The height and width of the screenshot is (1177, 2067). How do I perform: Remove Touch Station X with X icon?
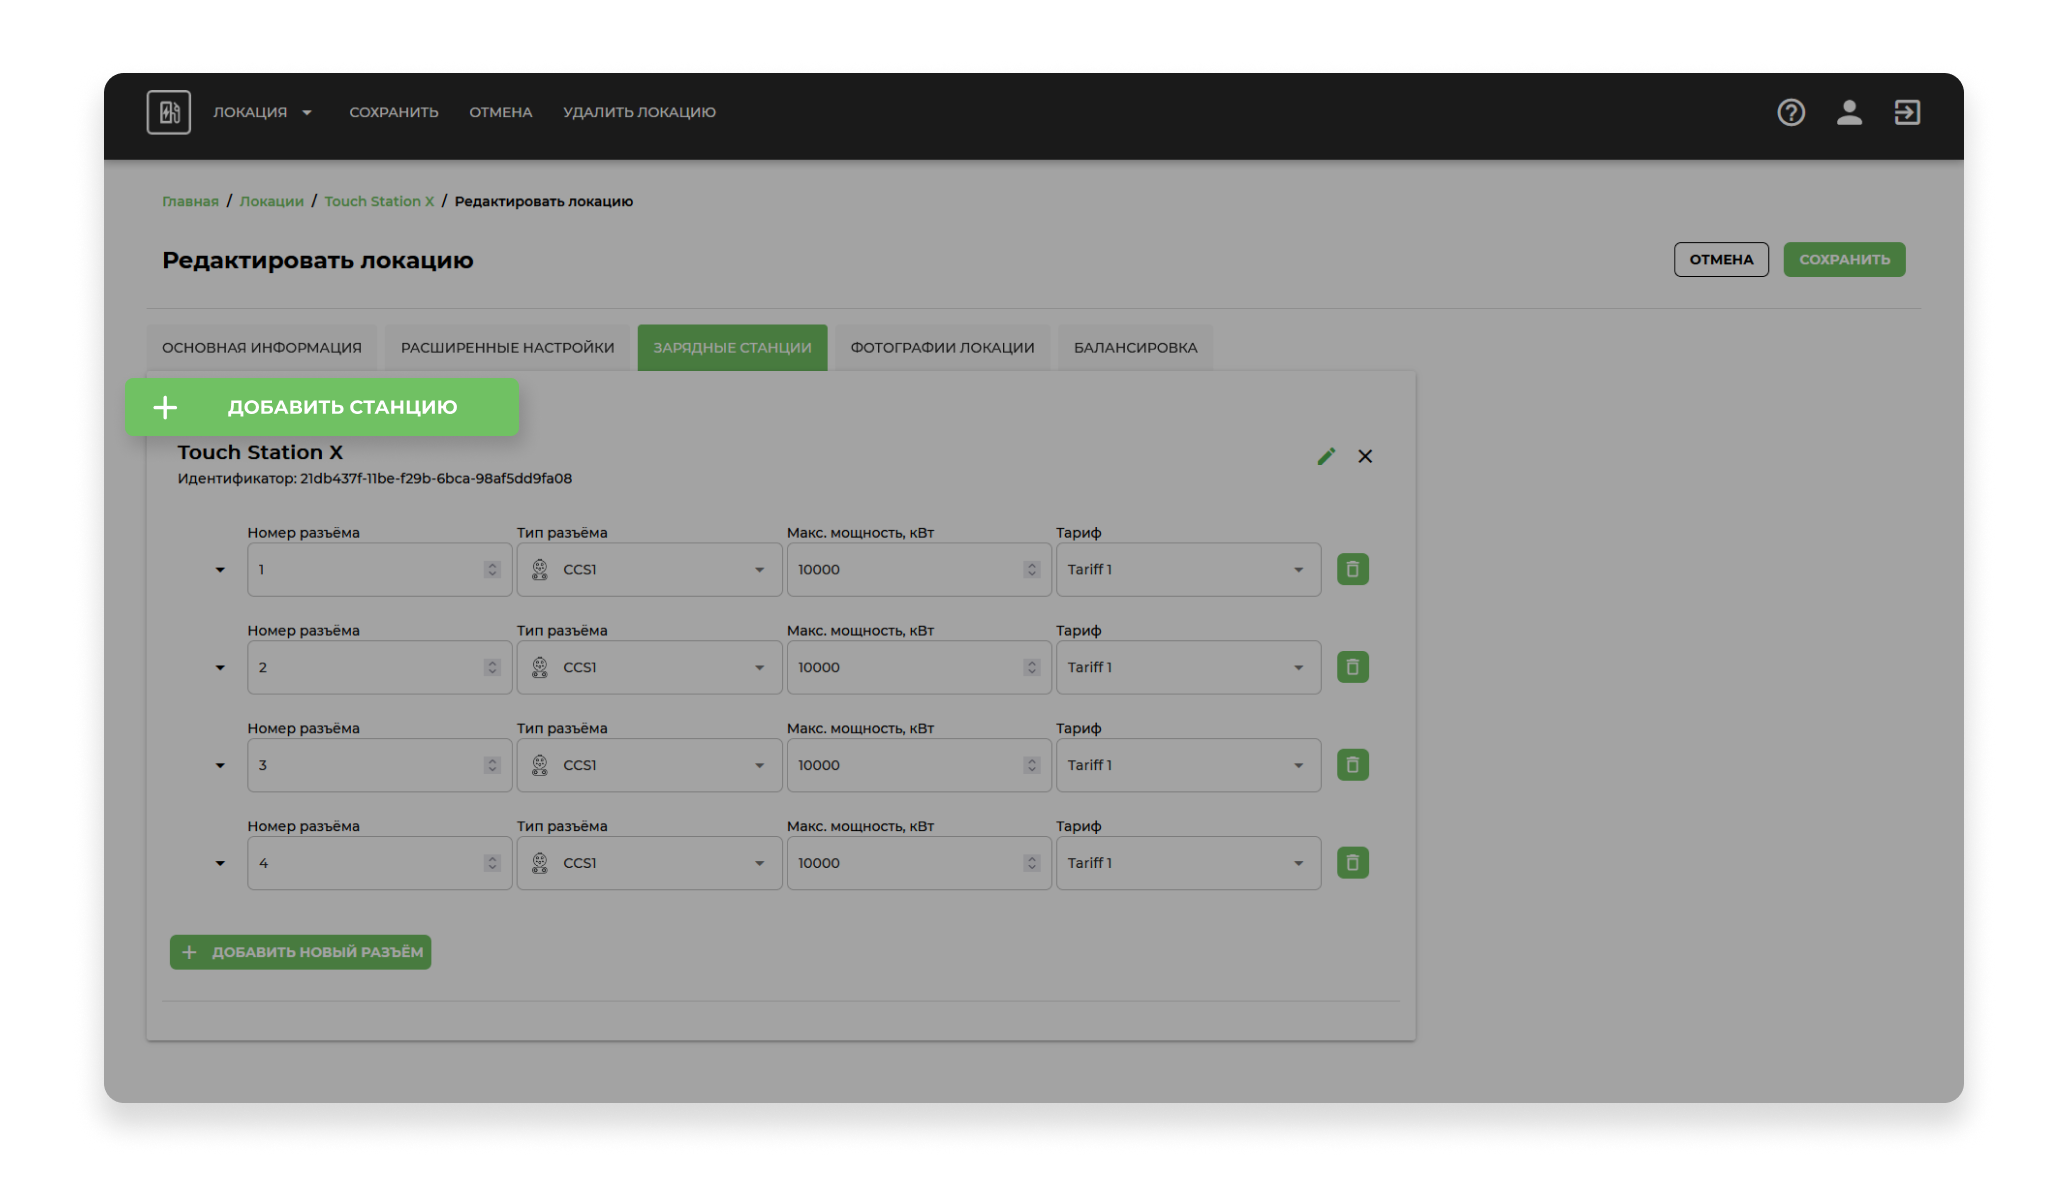click(1365, 456)
